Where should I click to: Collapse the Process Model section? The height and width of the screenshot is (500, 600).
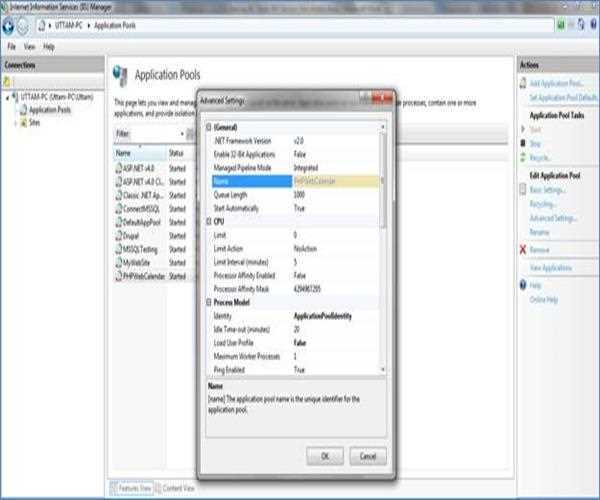point(208,301)
